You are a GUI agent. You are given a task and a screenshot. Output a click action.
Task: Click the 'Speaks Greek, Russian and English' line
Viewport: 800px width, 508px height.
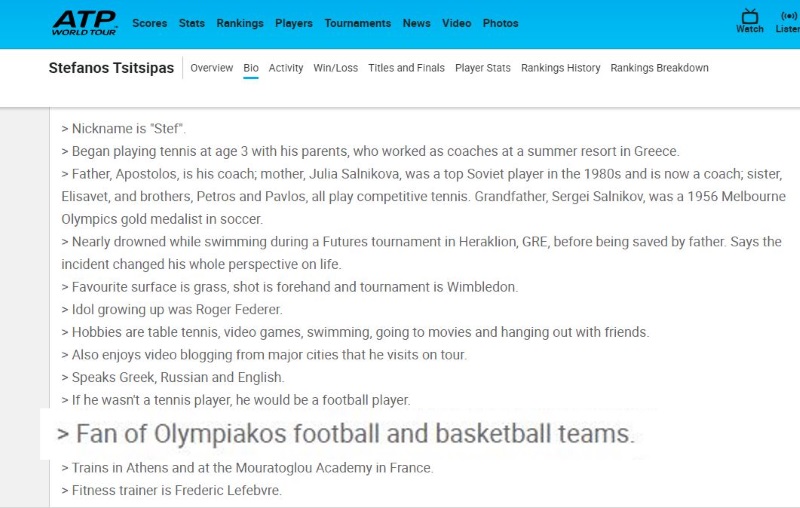tap(173, 377)
